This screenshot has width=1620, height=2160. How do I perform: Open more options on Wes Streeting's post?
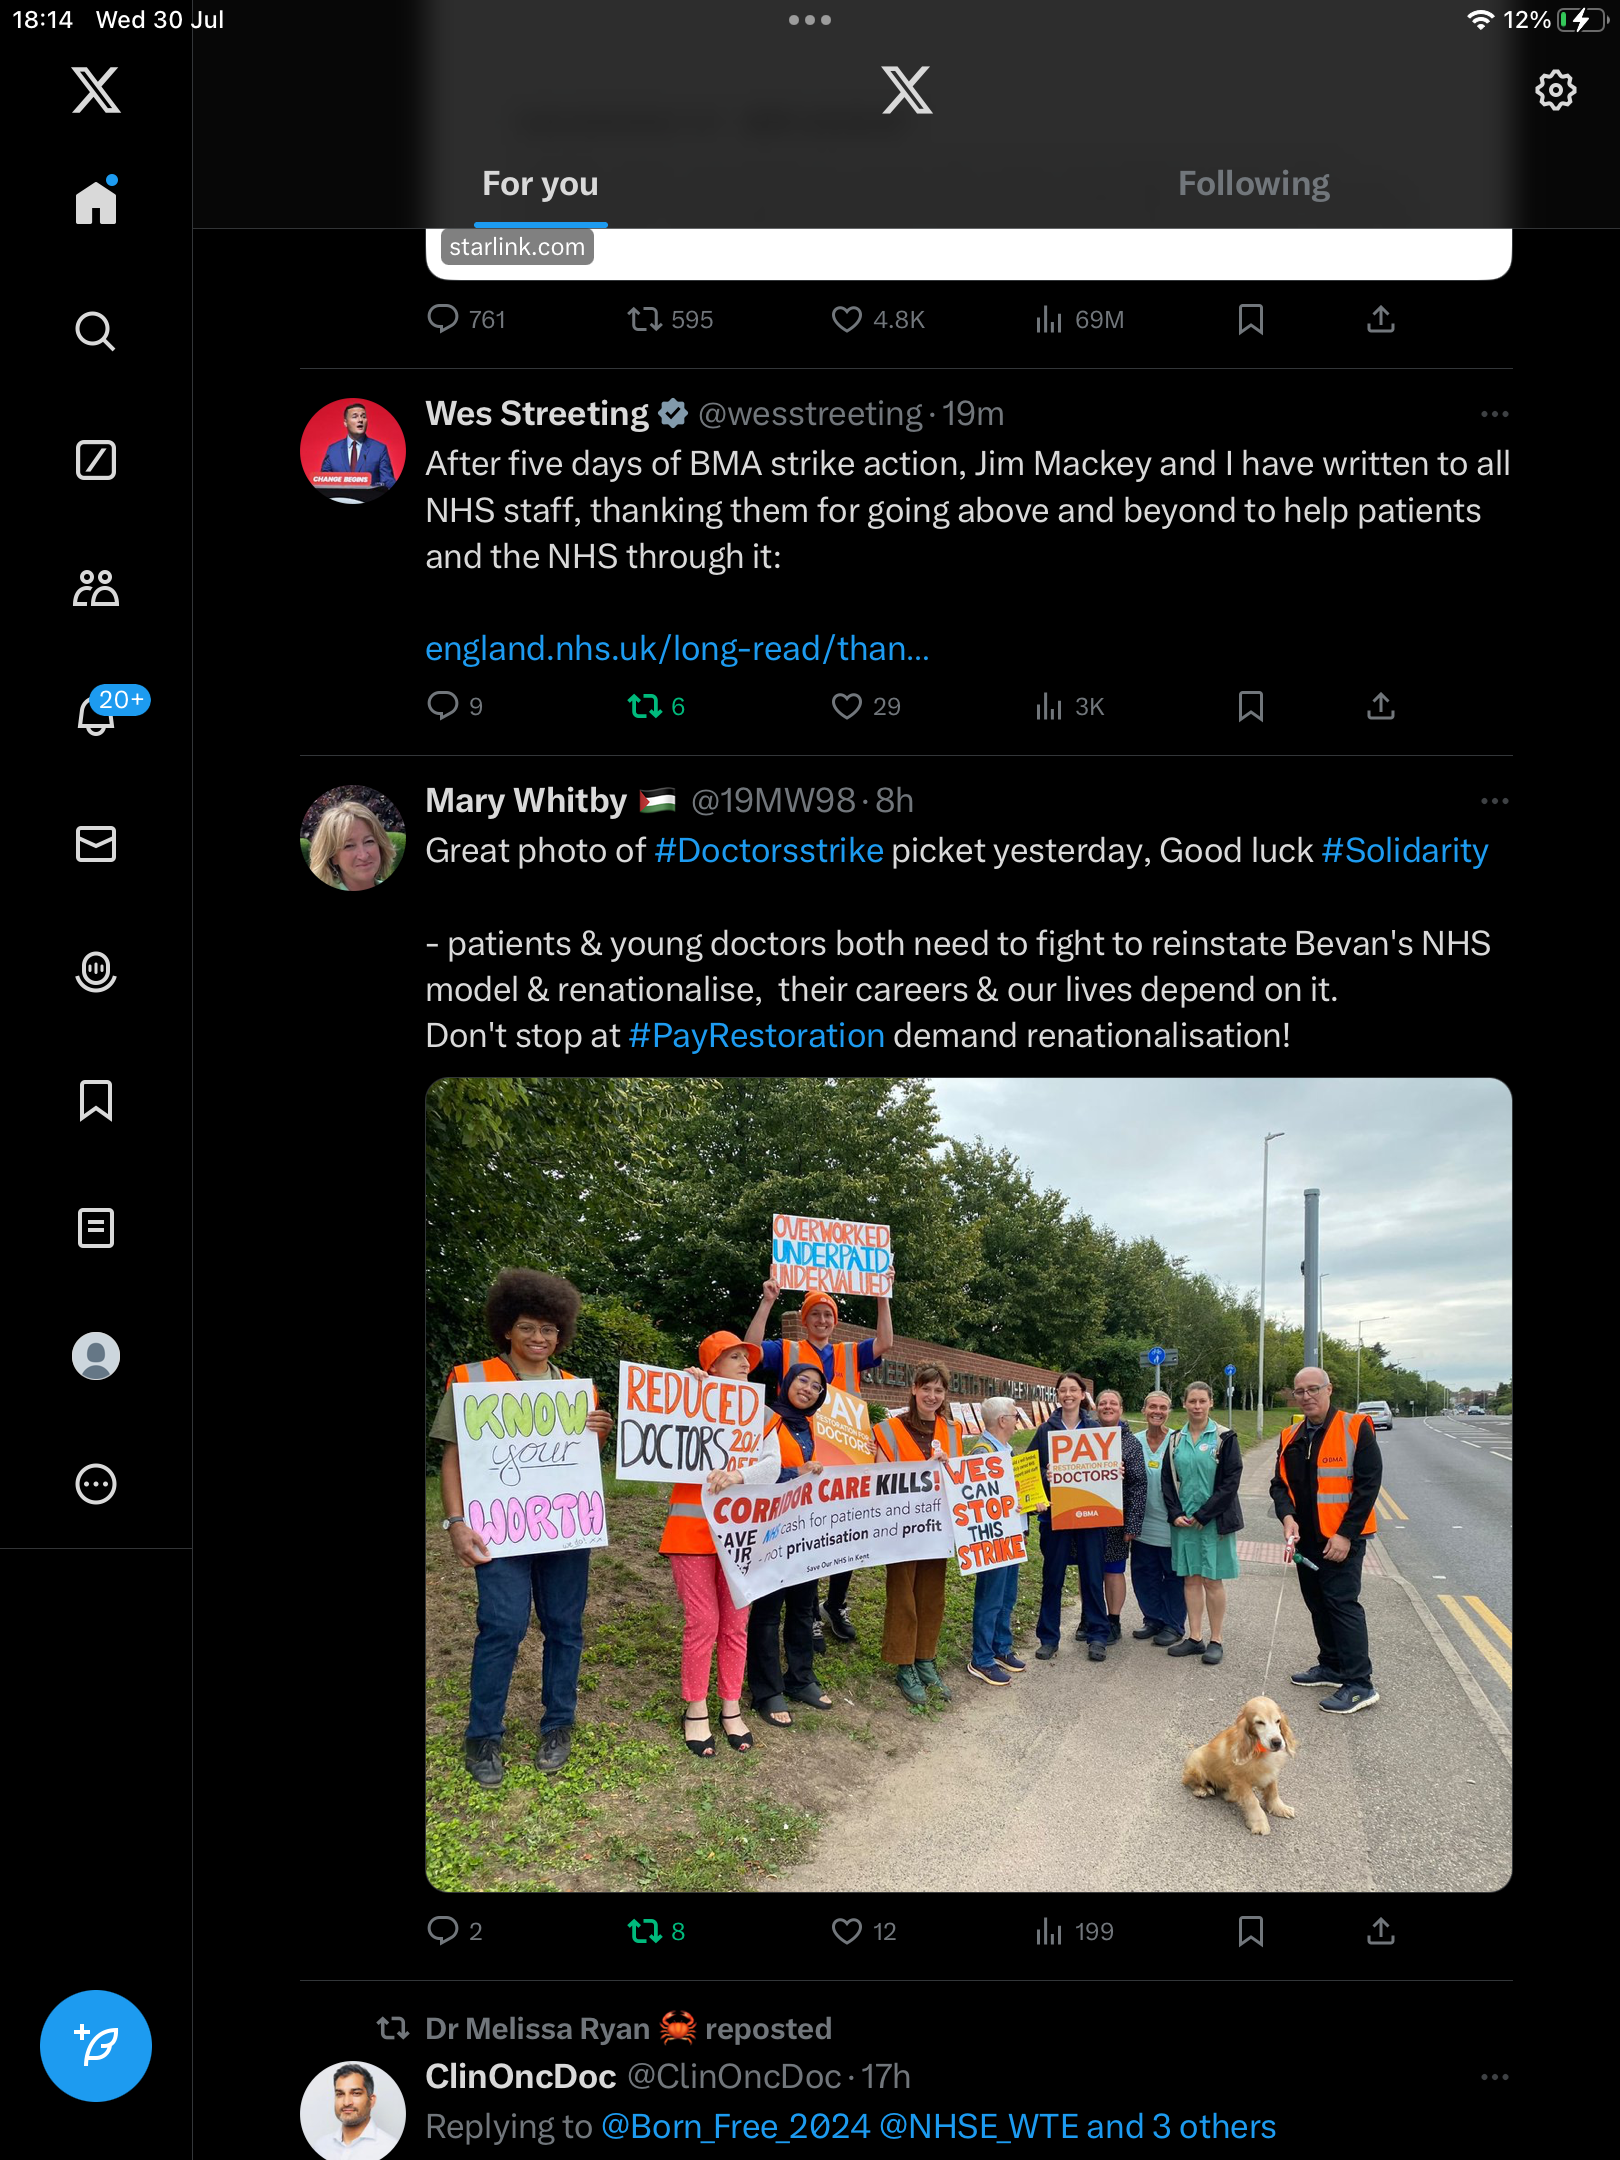(1494, 414)
